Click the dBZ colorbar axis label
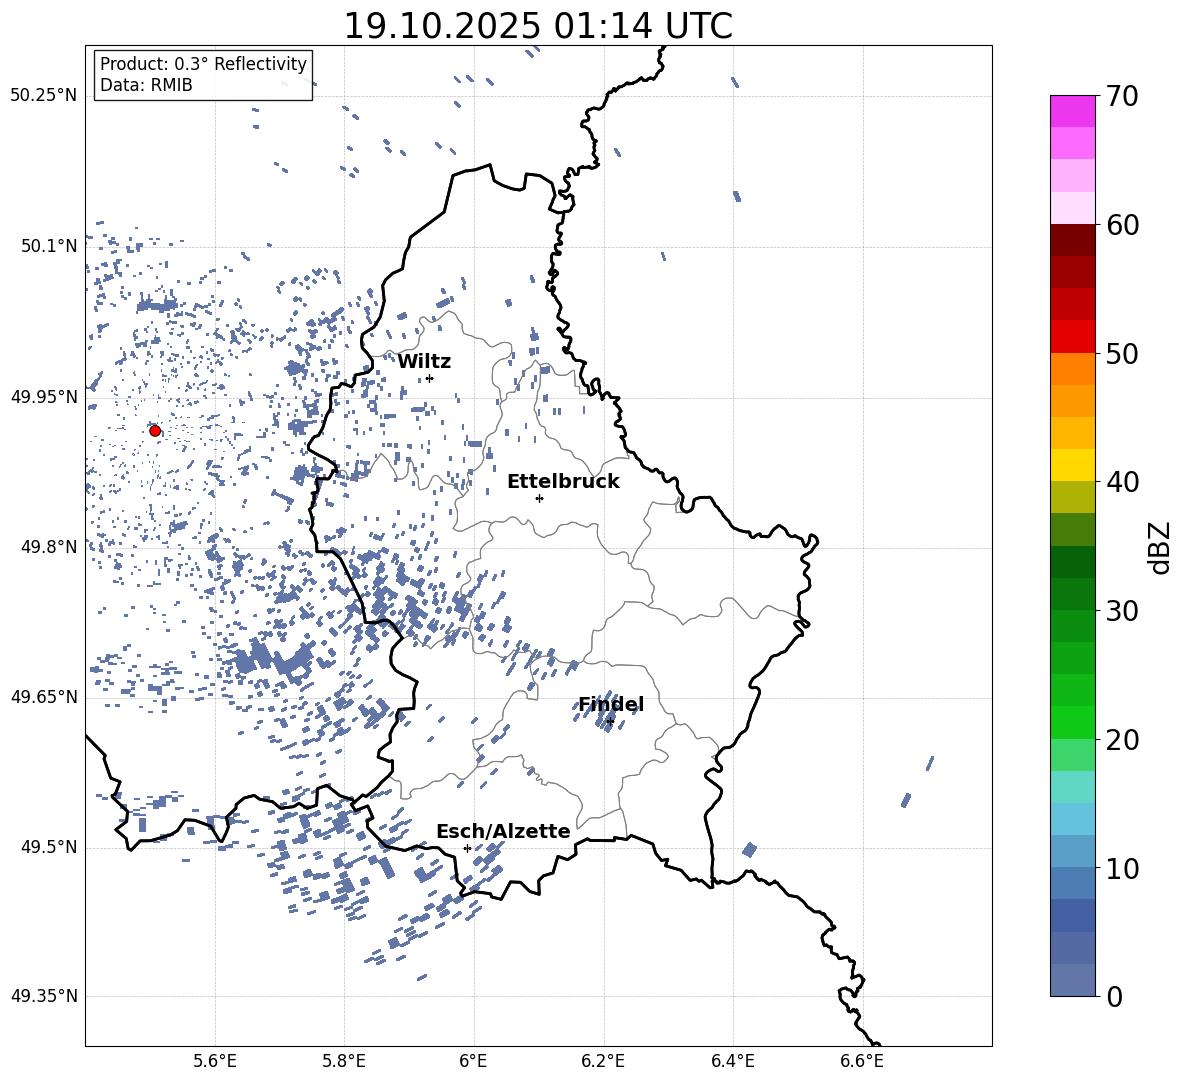The width and height of the screenshot is (1184, 1081). (x=1159, y=547)
